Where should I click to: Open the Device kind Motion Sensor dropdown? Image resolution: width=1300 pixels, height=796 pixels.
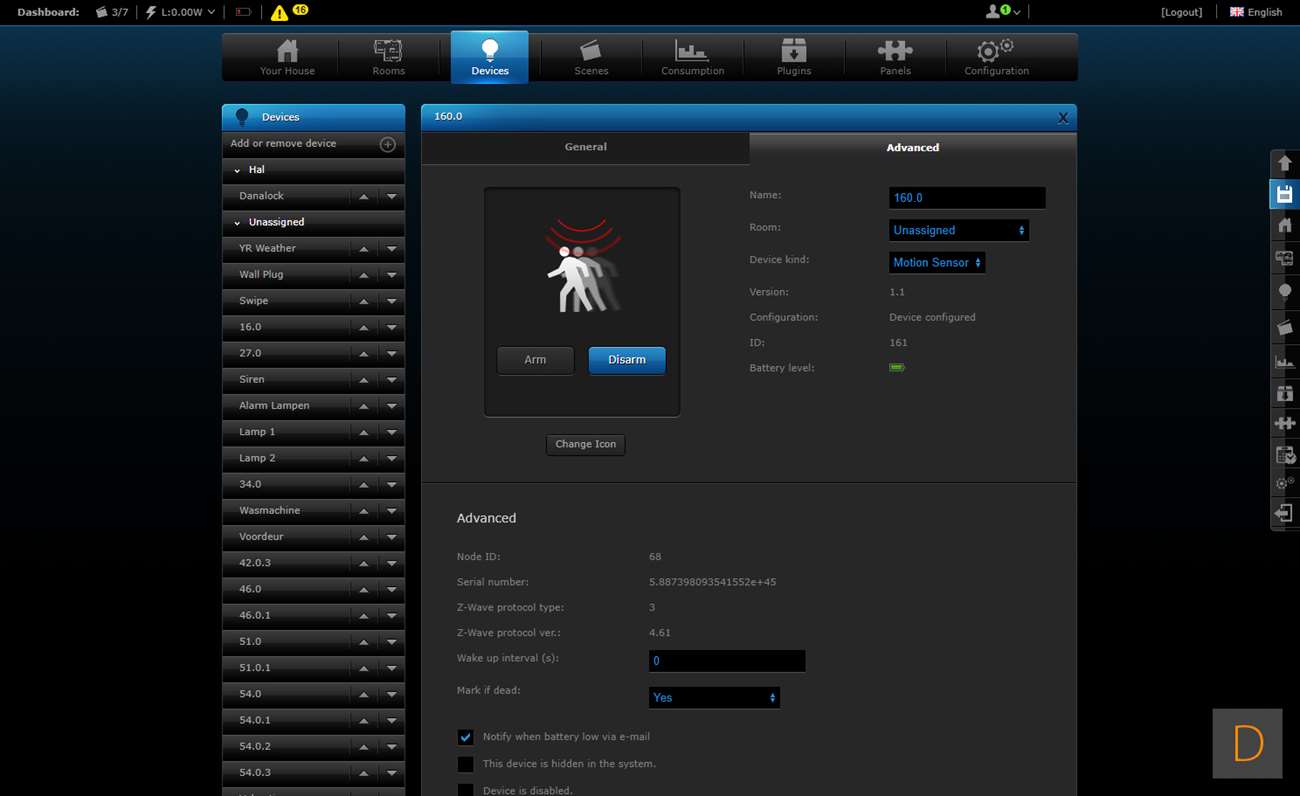click(x=937, y=262)
